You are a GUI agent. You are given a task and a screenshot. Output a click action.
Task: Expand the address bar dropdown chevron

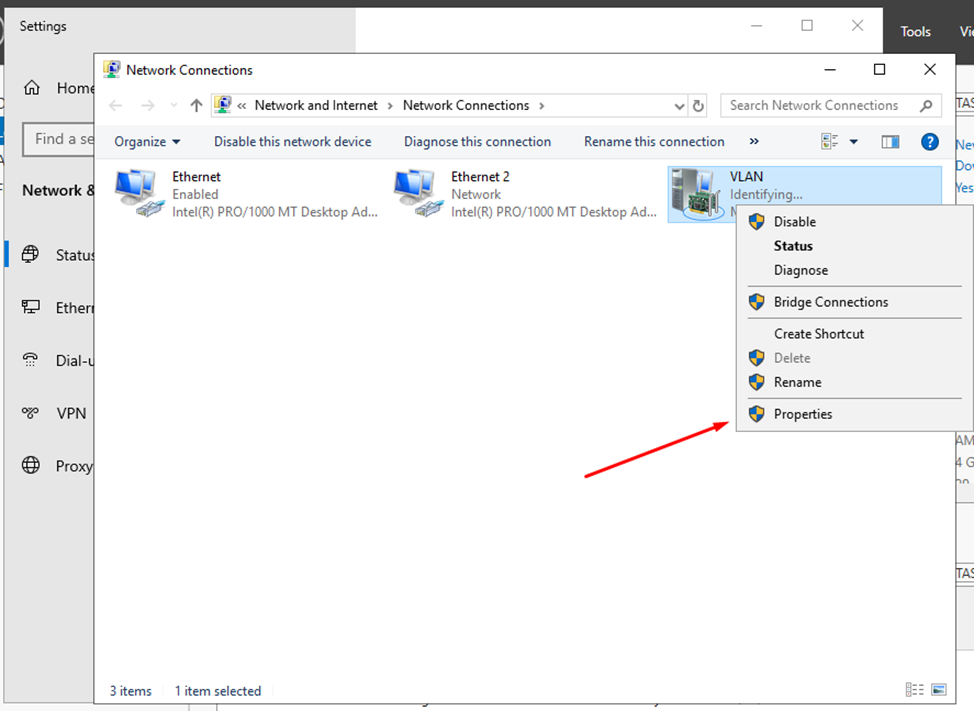[680, 105]
